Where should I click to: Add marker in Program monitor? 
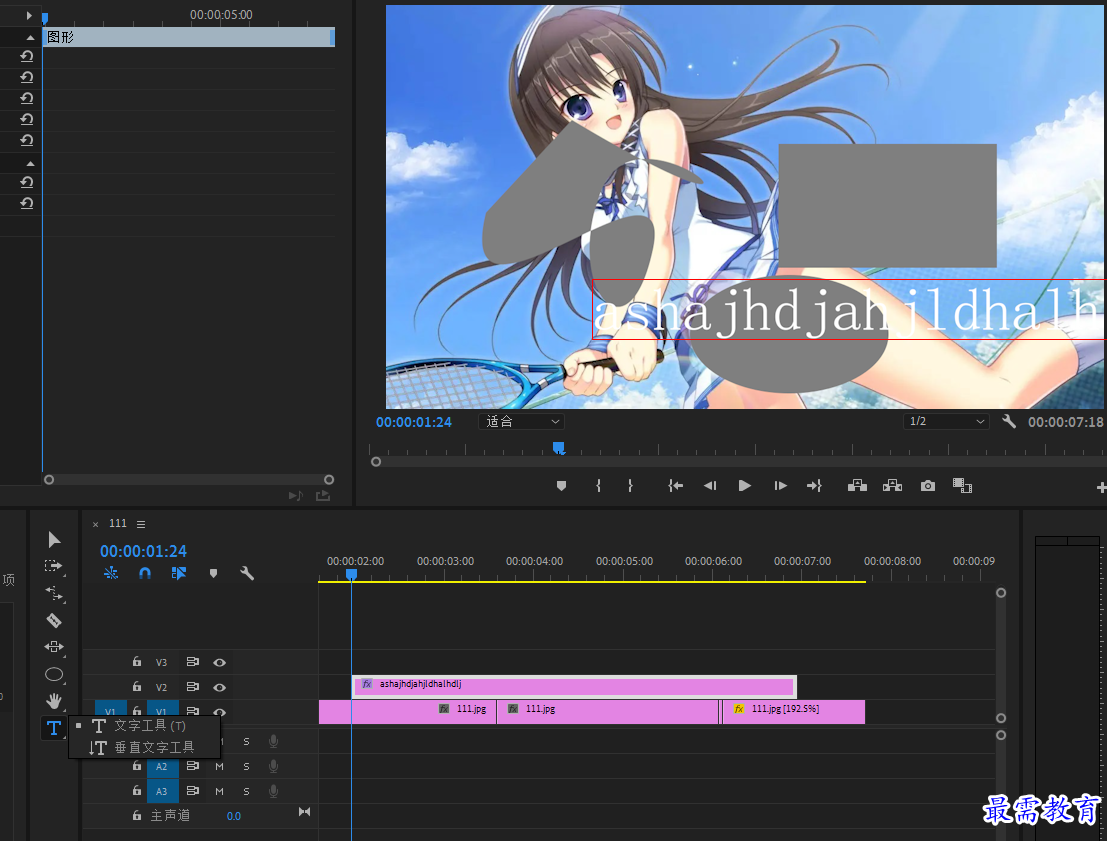561,486
